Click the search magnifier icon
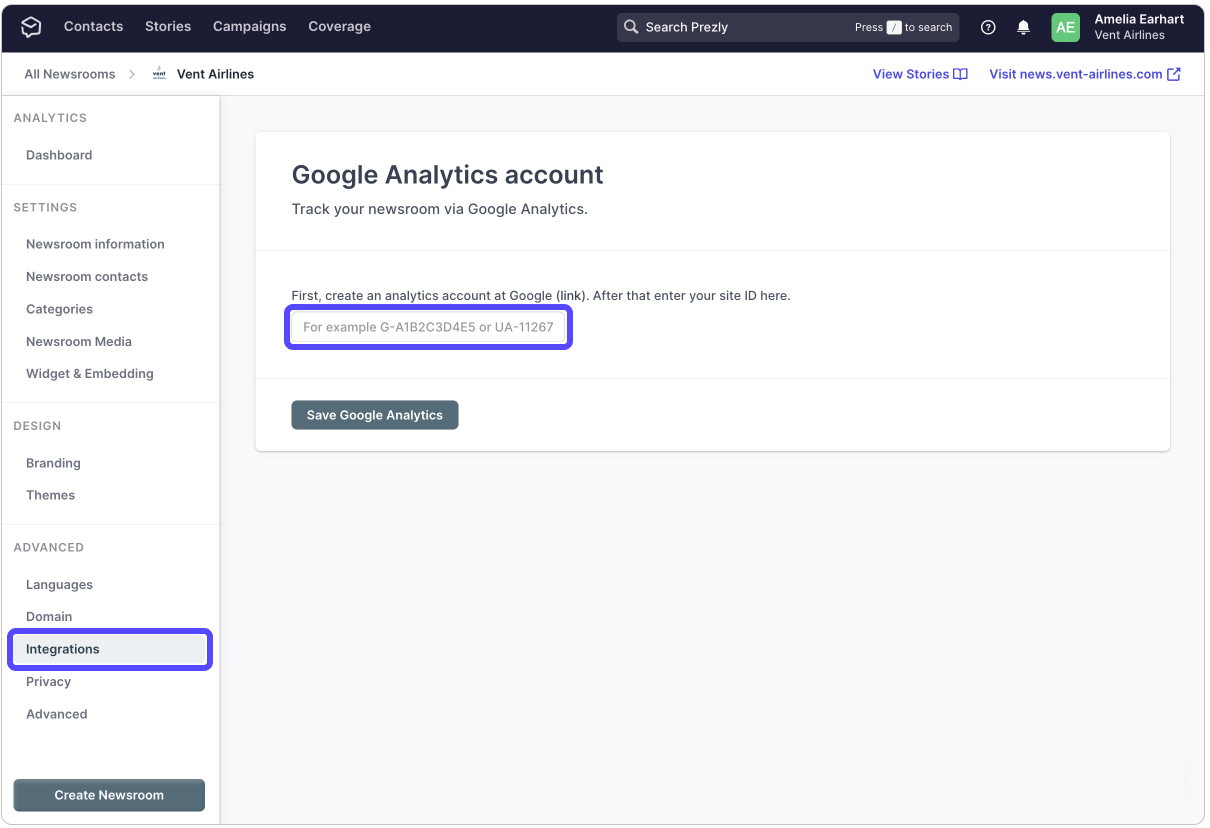 [631, 27]
